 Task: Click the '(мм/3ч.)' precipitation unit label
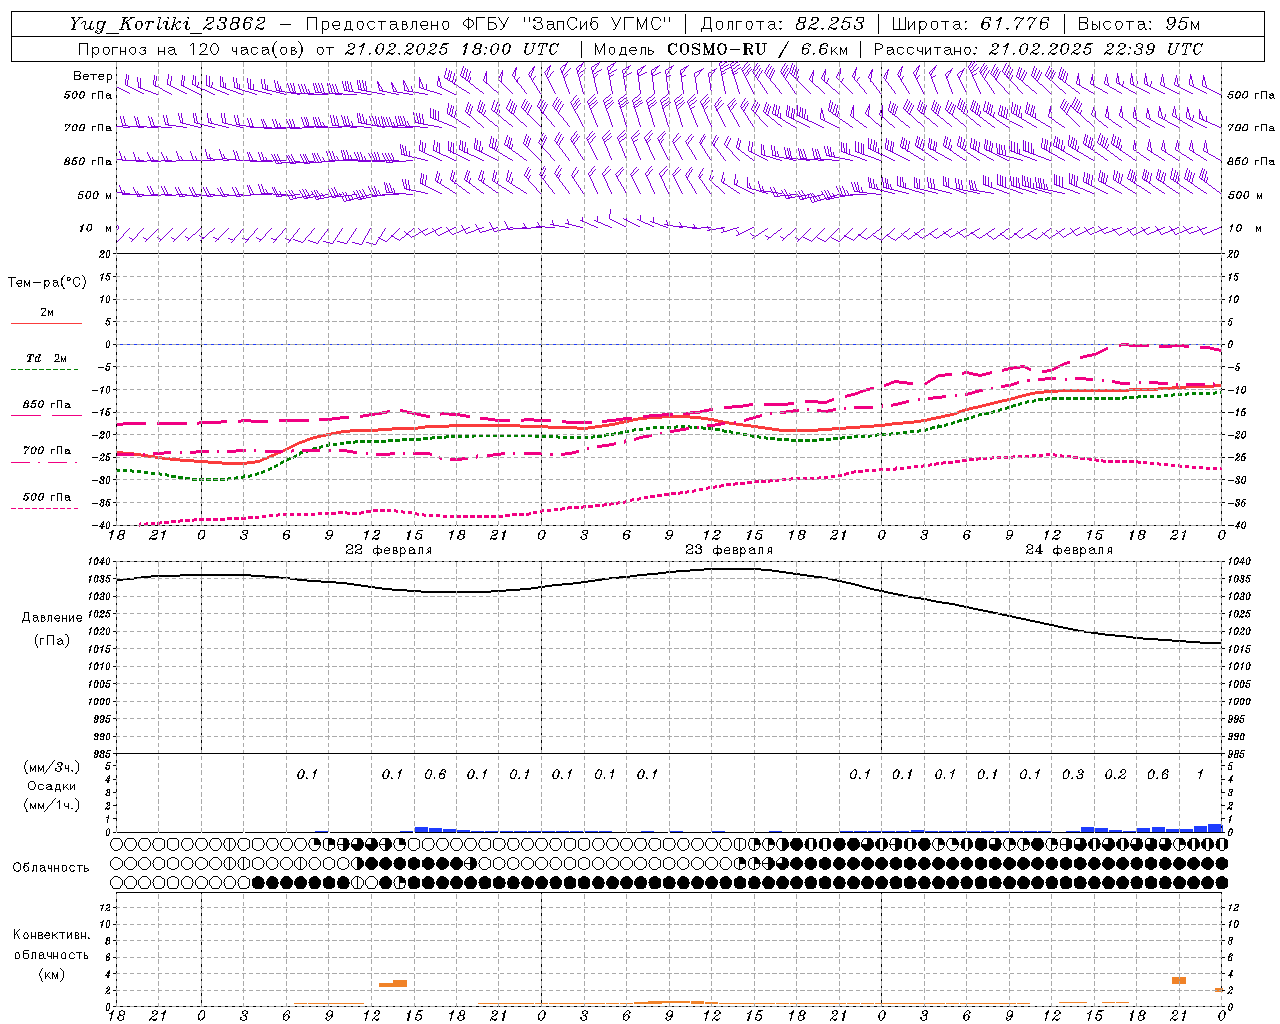pyautogui.click(x=52, y=767)
